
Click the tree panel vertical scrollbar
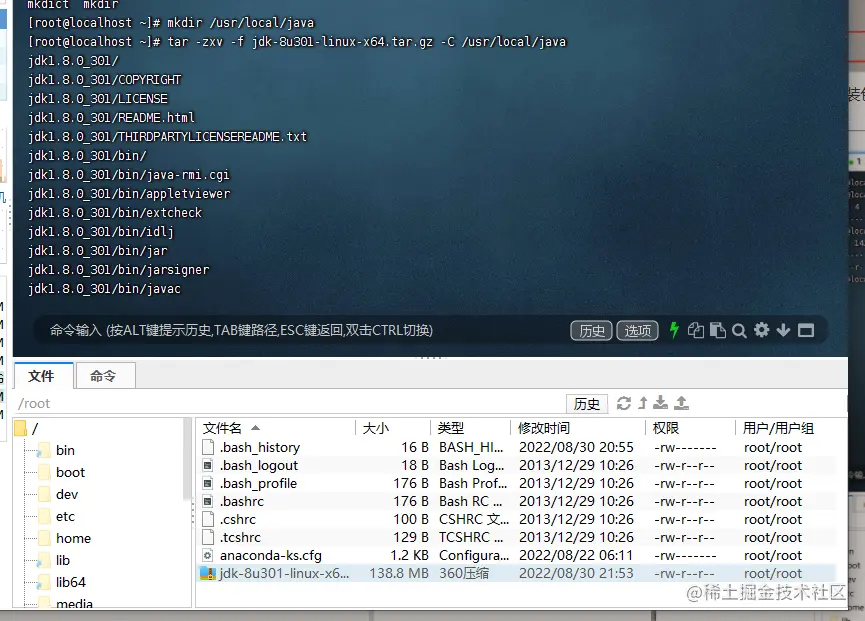(187, 461)
